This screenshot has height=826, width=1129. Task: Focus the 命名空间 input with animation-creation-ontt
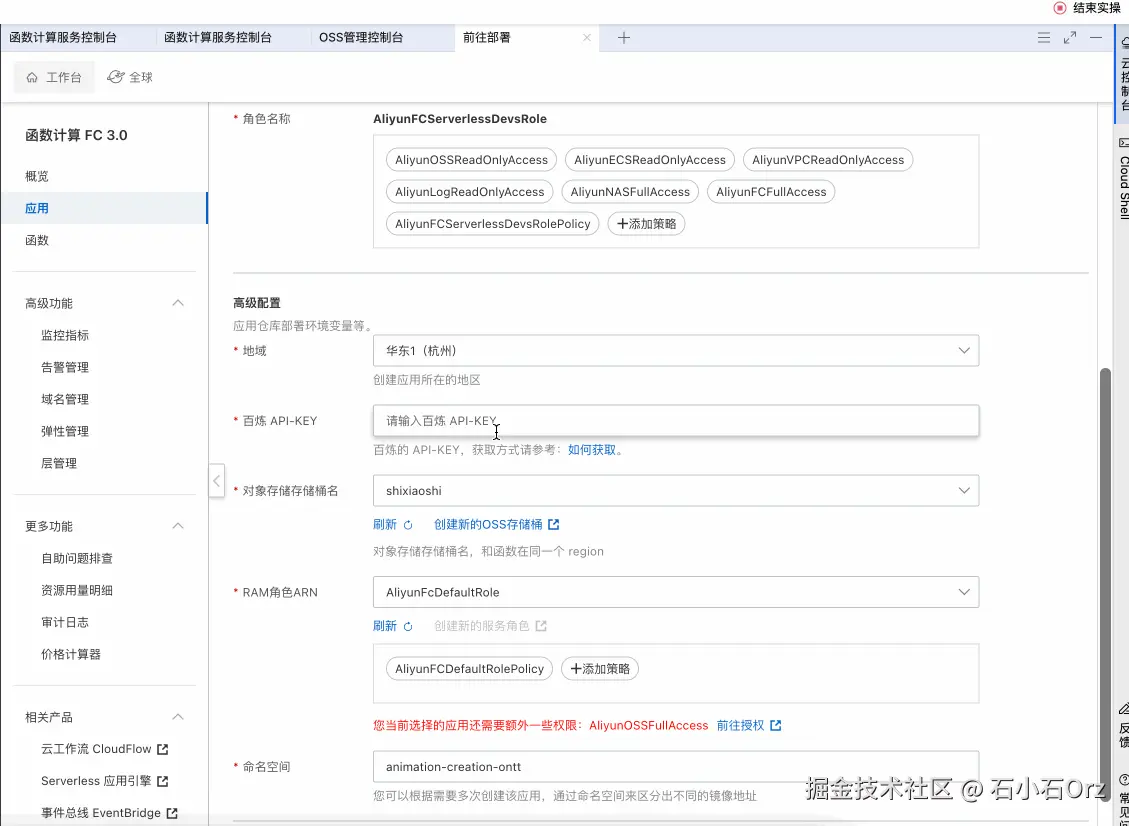(x=675, y=767)
